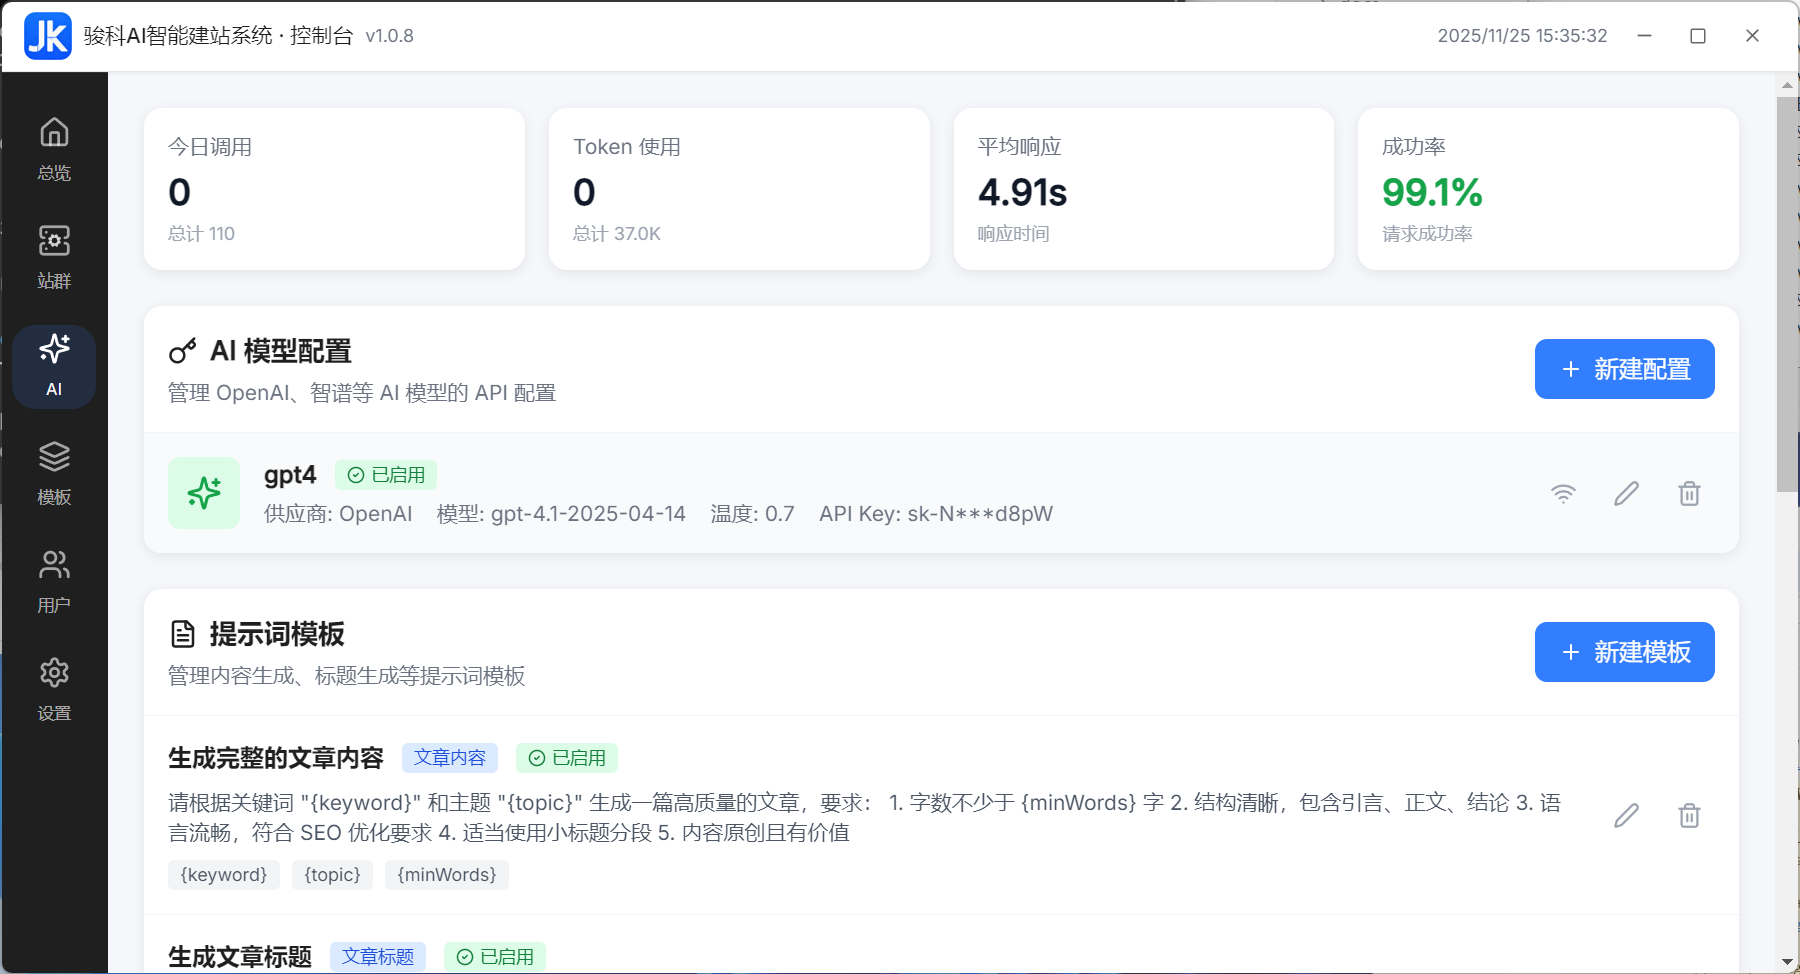This screenshot has width=1800, height=974.
Task: Toggle 已启用 on 生成文章标题 template
Action: tap(494, 956)
